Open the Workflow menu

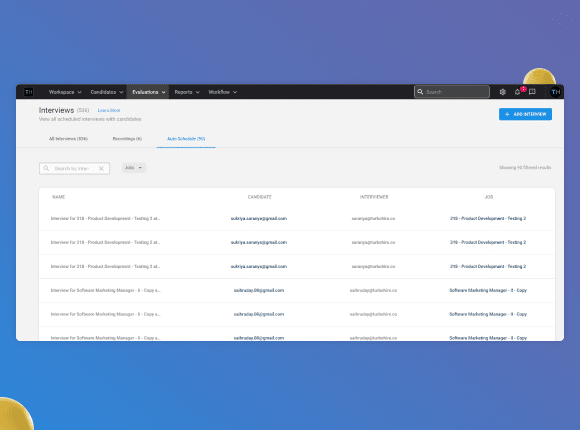[223, 92]
